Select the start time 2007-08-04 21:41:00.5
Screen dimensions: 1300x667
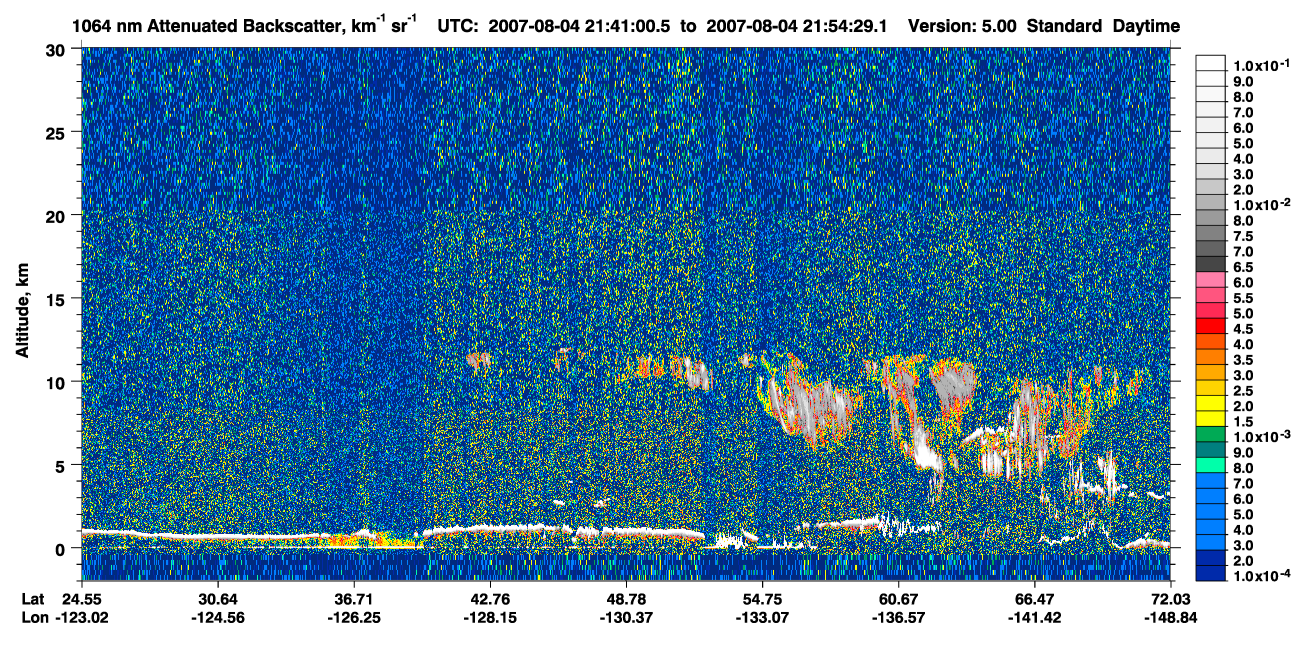point(581,26)
